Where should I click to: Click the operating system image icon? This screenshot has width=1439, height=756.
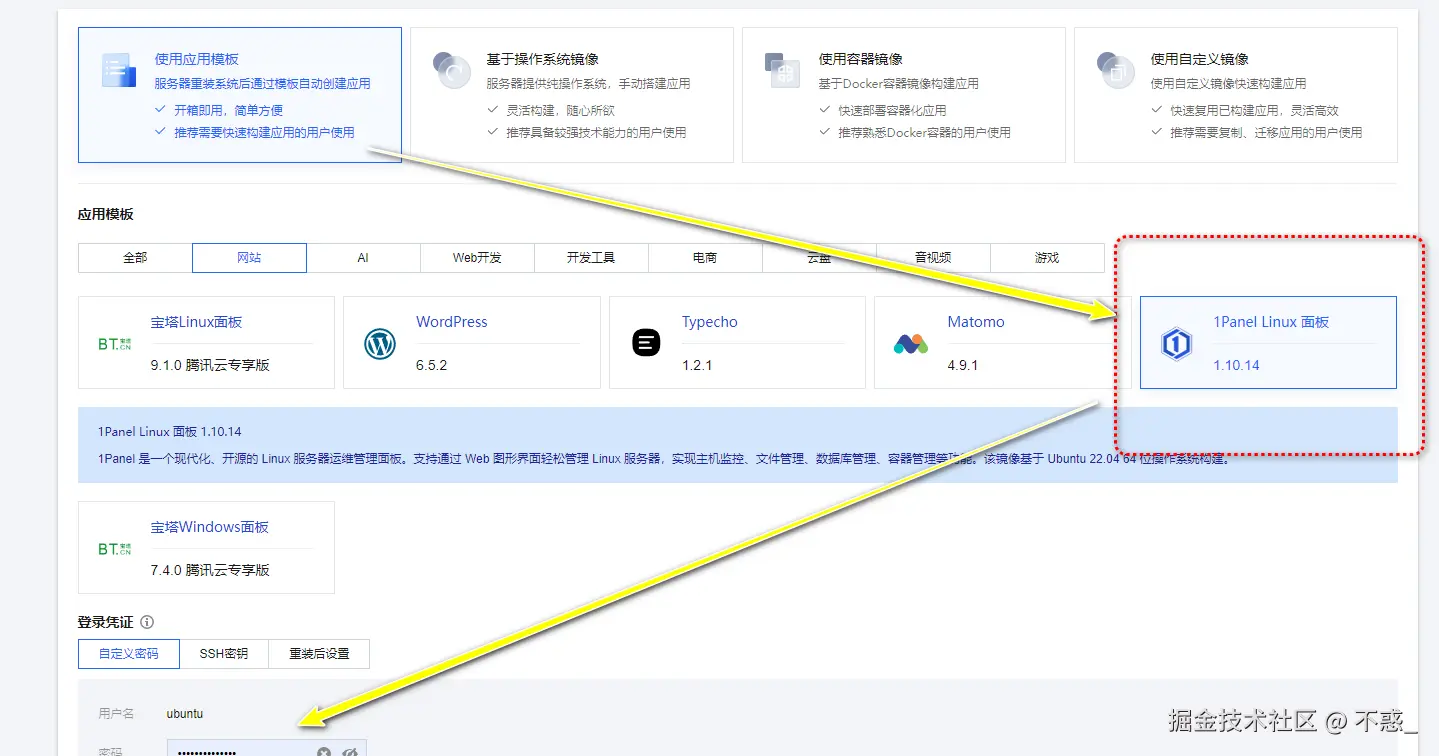(x=451, y=70)
